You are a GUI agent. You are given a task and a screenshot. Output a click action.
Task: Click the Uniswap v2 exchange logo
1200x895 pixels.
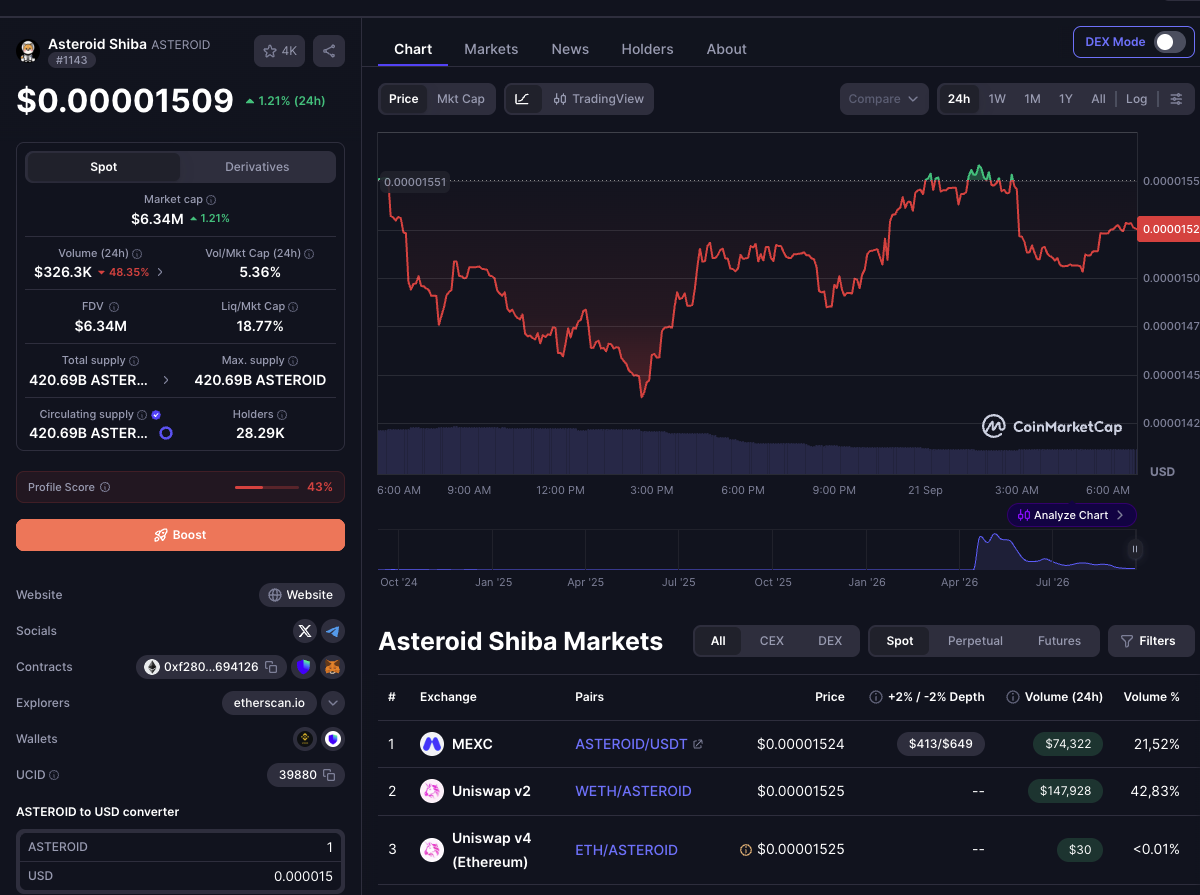[432, 791]
